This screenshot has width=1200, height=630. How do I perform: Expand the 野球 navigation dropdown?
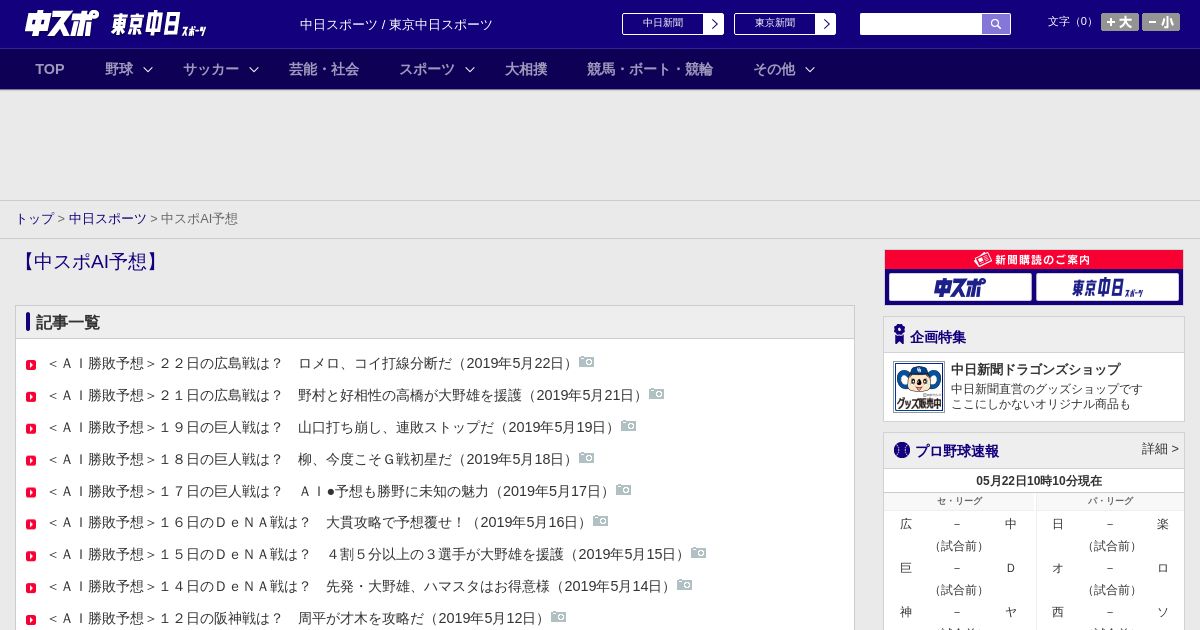tap(129, 69)
